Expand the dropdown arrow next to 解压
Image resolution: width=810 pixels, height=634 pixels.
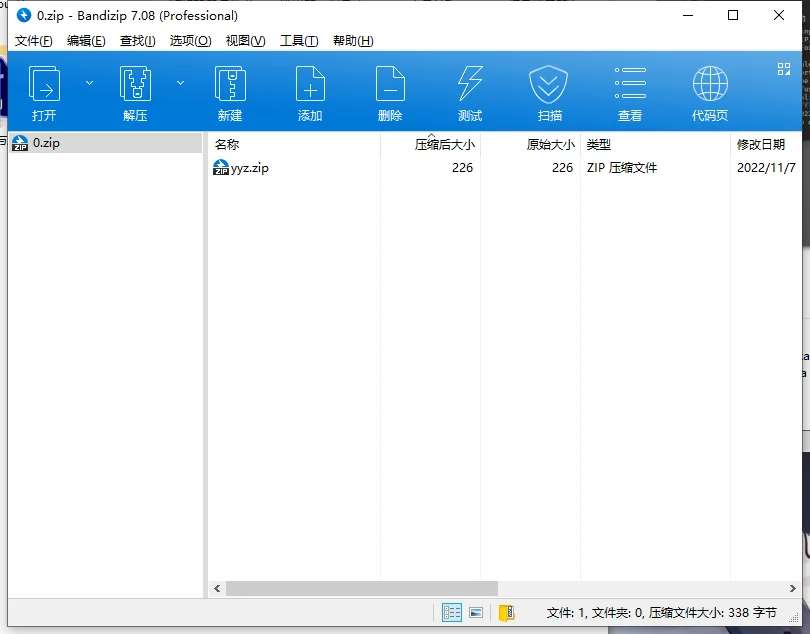click(181, 83)
